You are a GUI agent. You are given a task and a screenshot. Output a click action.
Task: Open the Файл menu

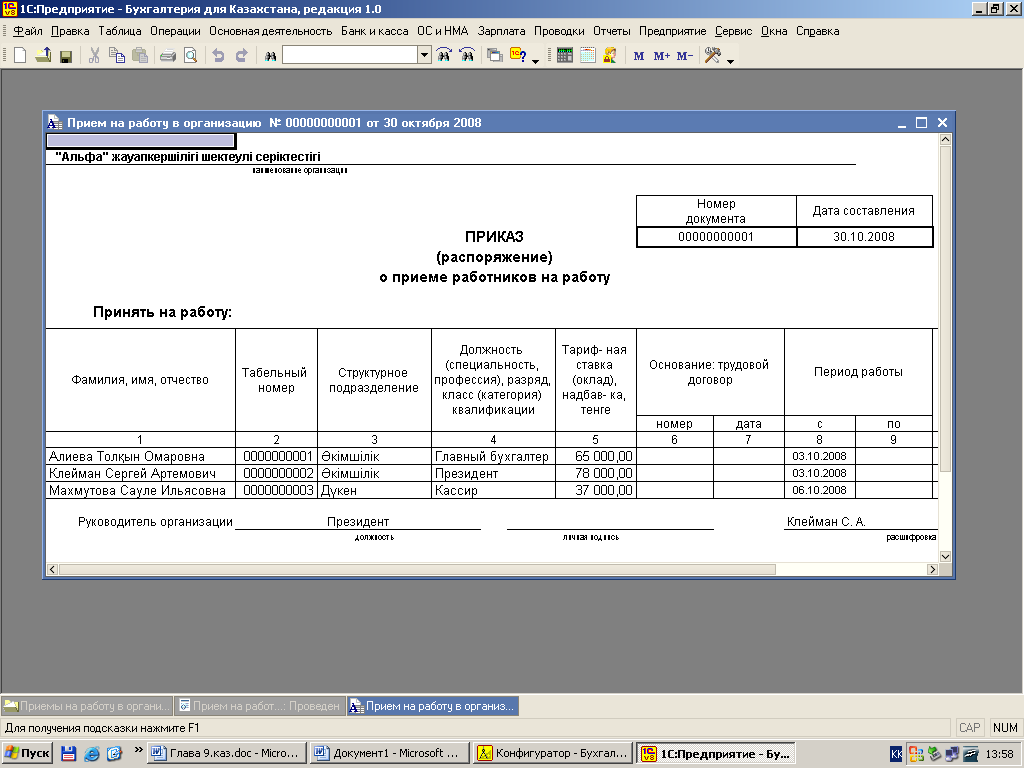coord(27,31)
